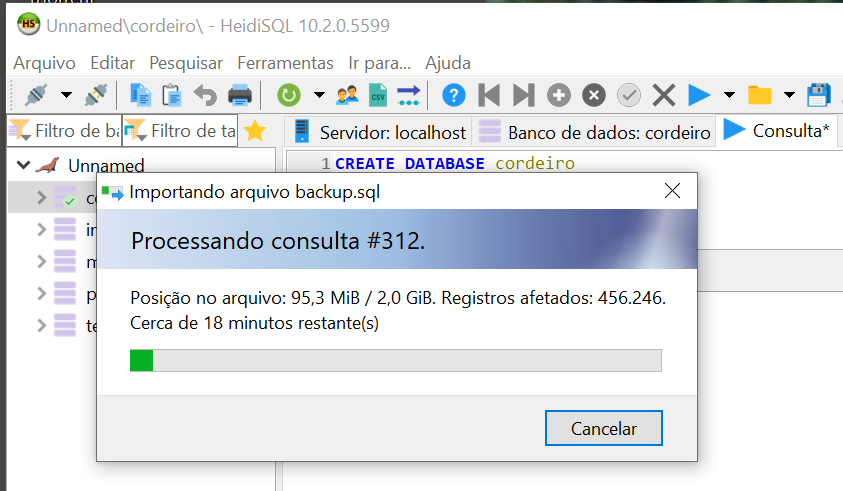Collapse the Unnamed session tree node
Screen dimensions: 843x491
point(24,165)
